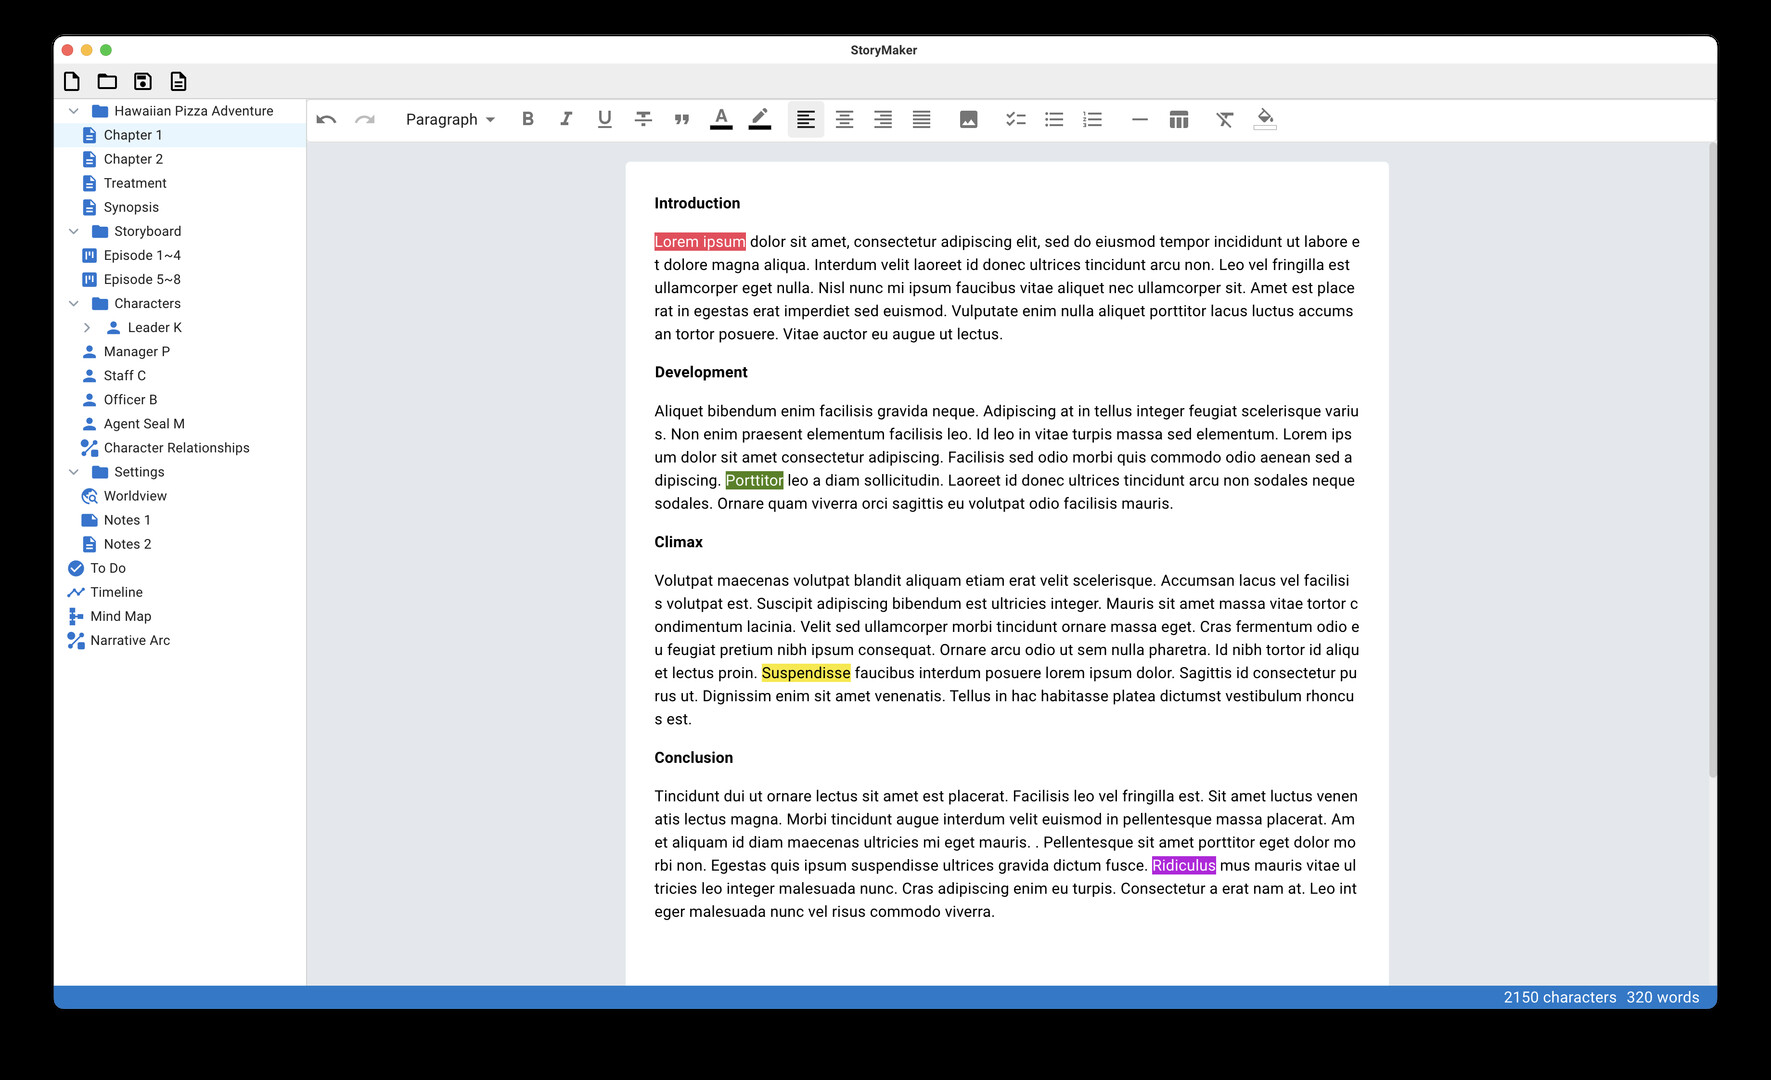The width and height of the screenshot is (1771, 1080).
Task: Insert a to-do checklist
Action: [1015, 119]
